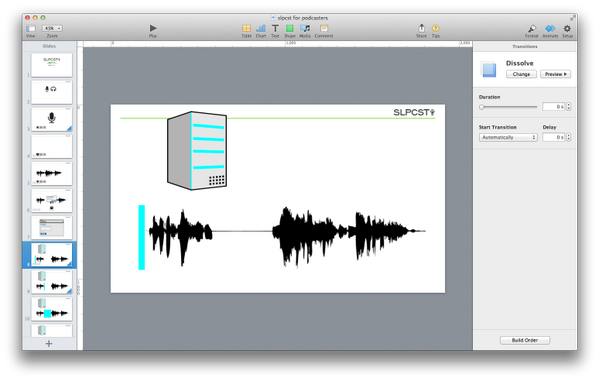Screen dimensions: 599x381
Task: Select slide 5 waveform thumbnail
Action: 52,173
